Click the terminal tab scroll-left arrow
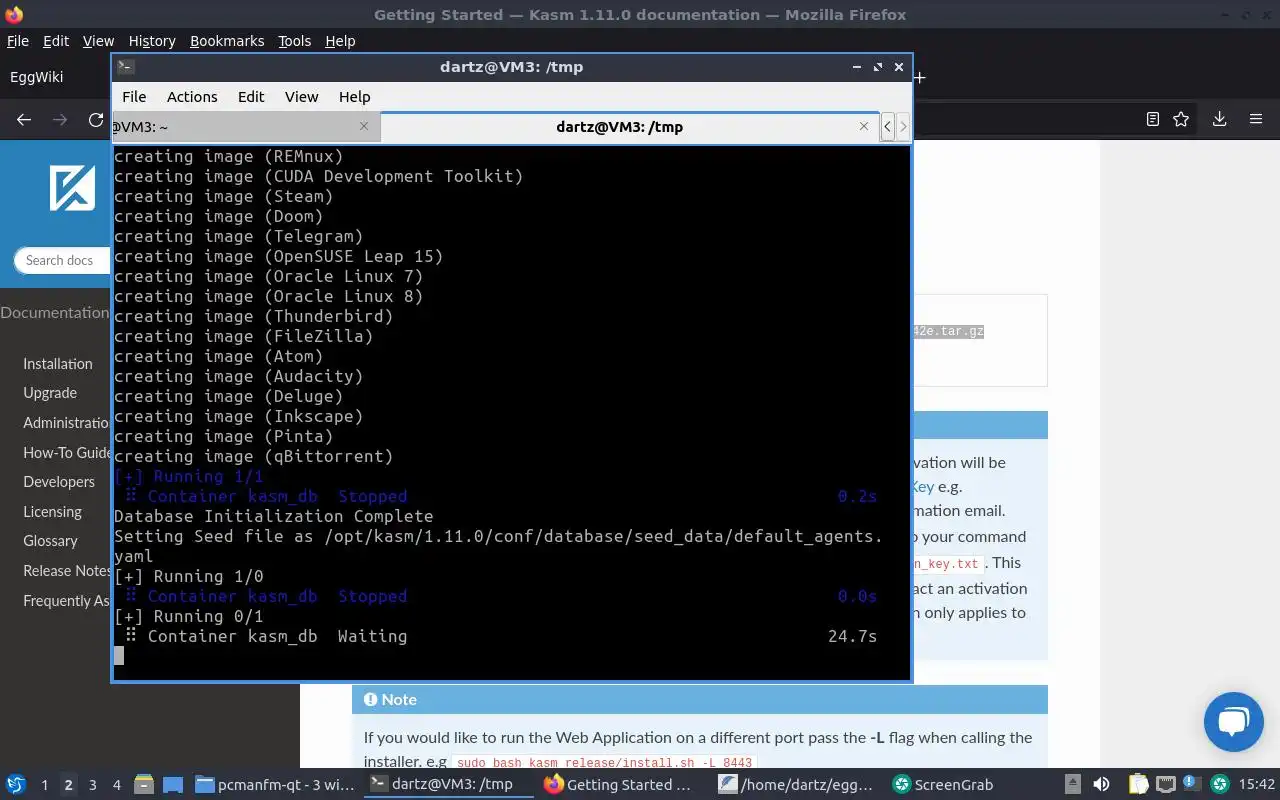Image resolution: width=1280 pixels, height=800 pixels. (x=887, y=127)
